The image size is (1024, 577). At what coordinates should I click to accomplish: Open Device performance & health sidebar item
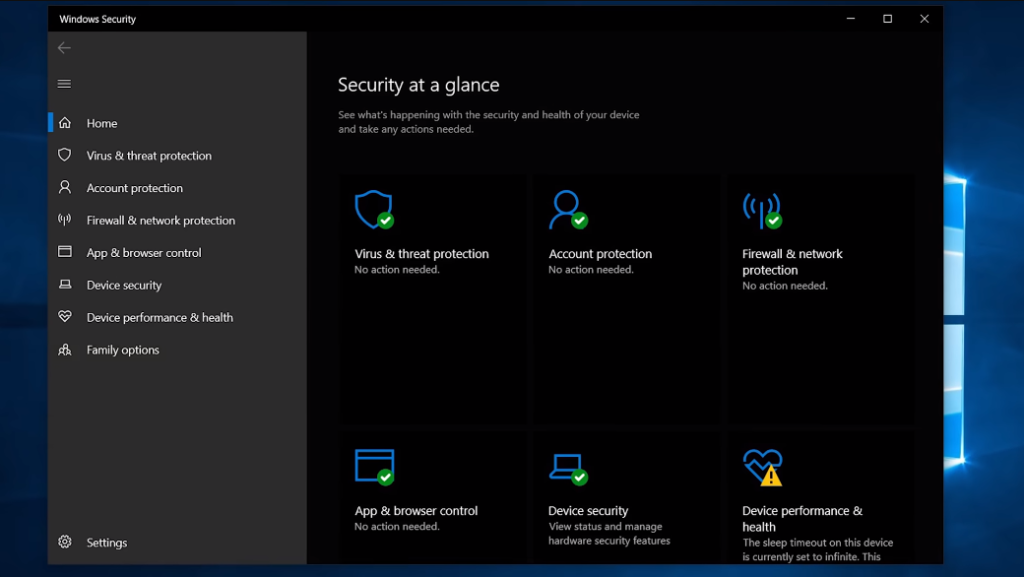coord(177,317)
